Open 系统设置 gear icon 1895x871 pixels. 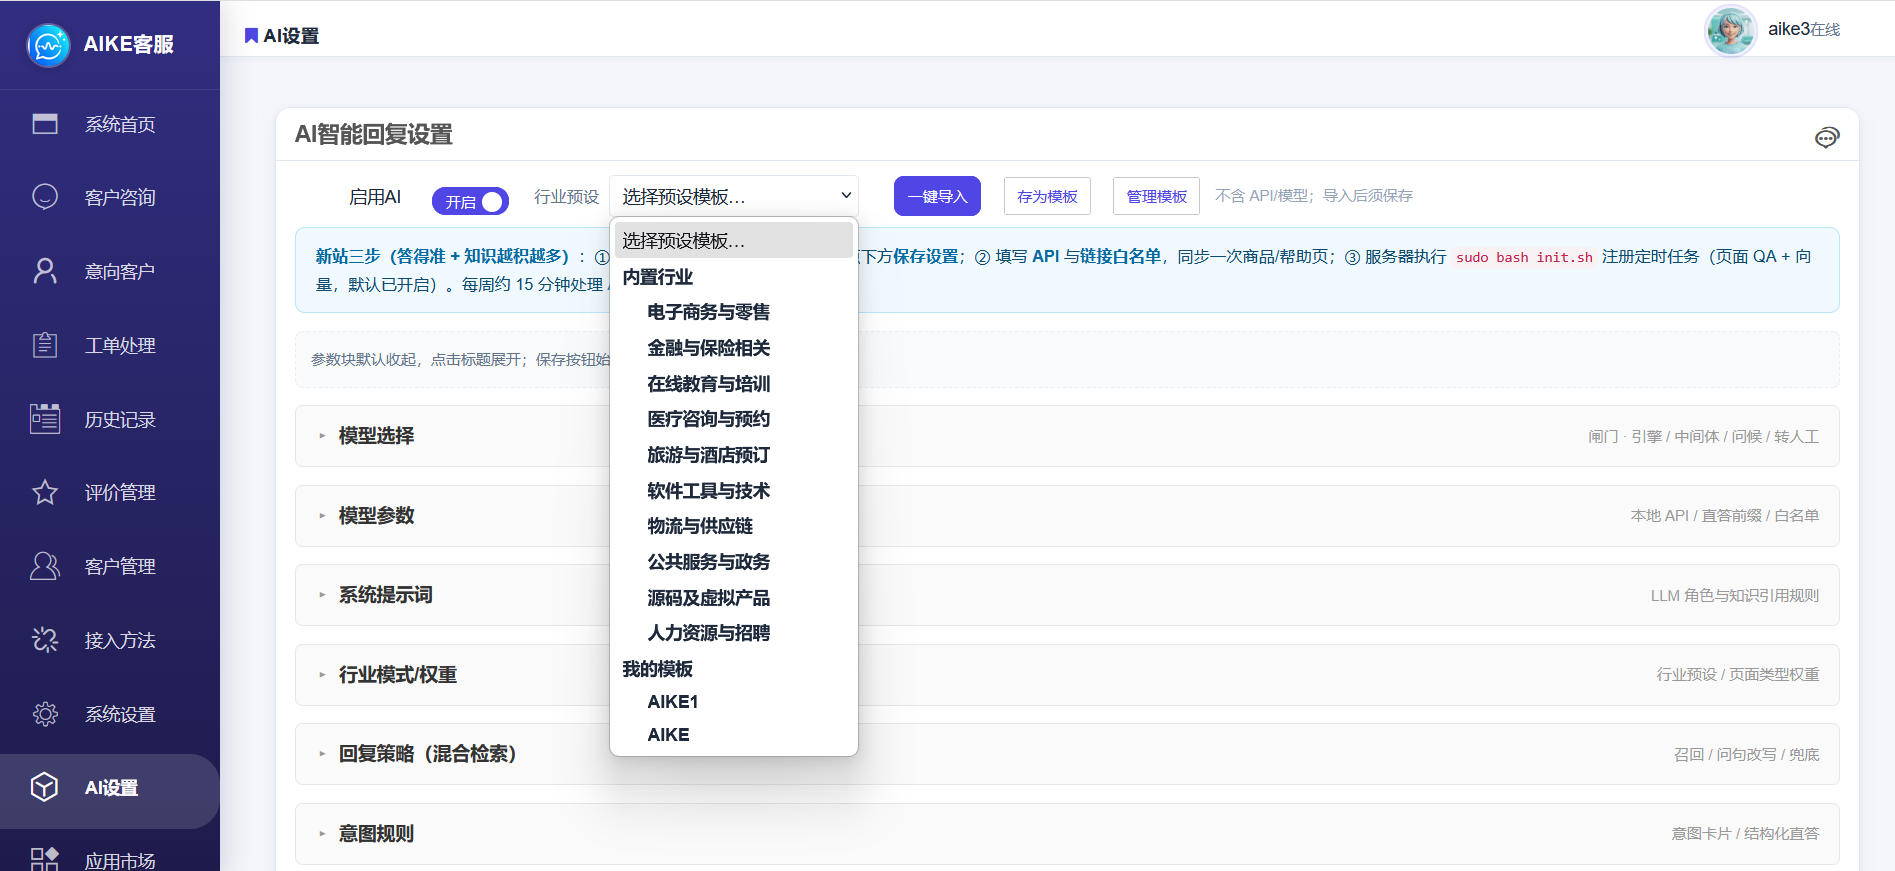click(45, 714)
